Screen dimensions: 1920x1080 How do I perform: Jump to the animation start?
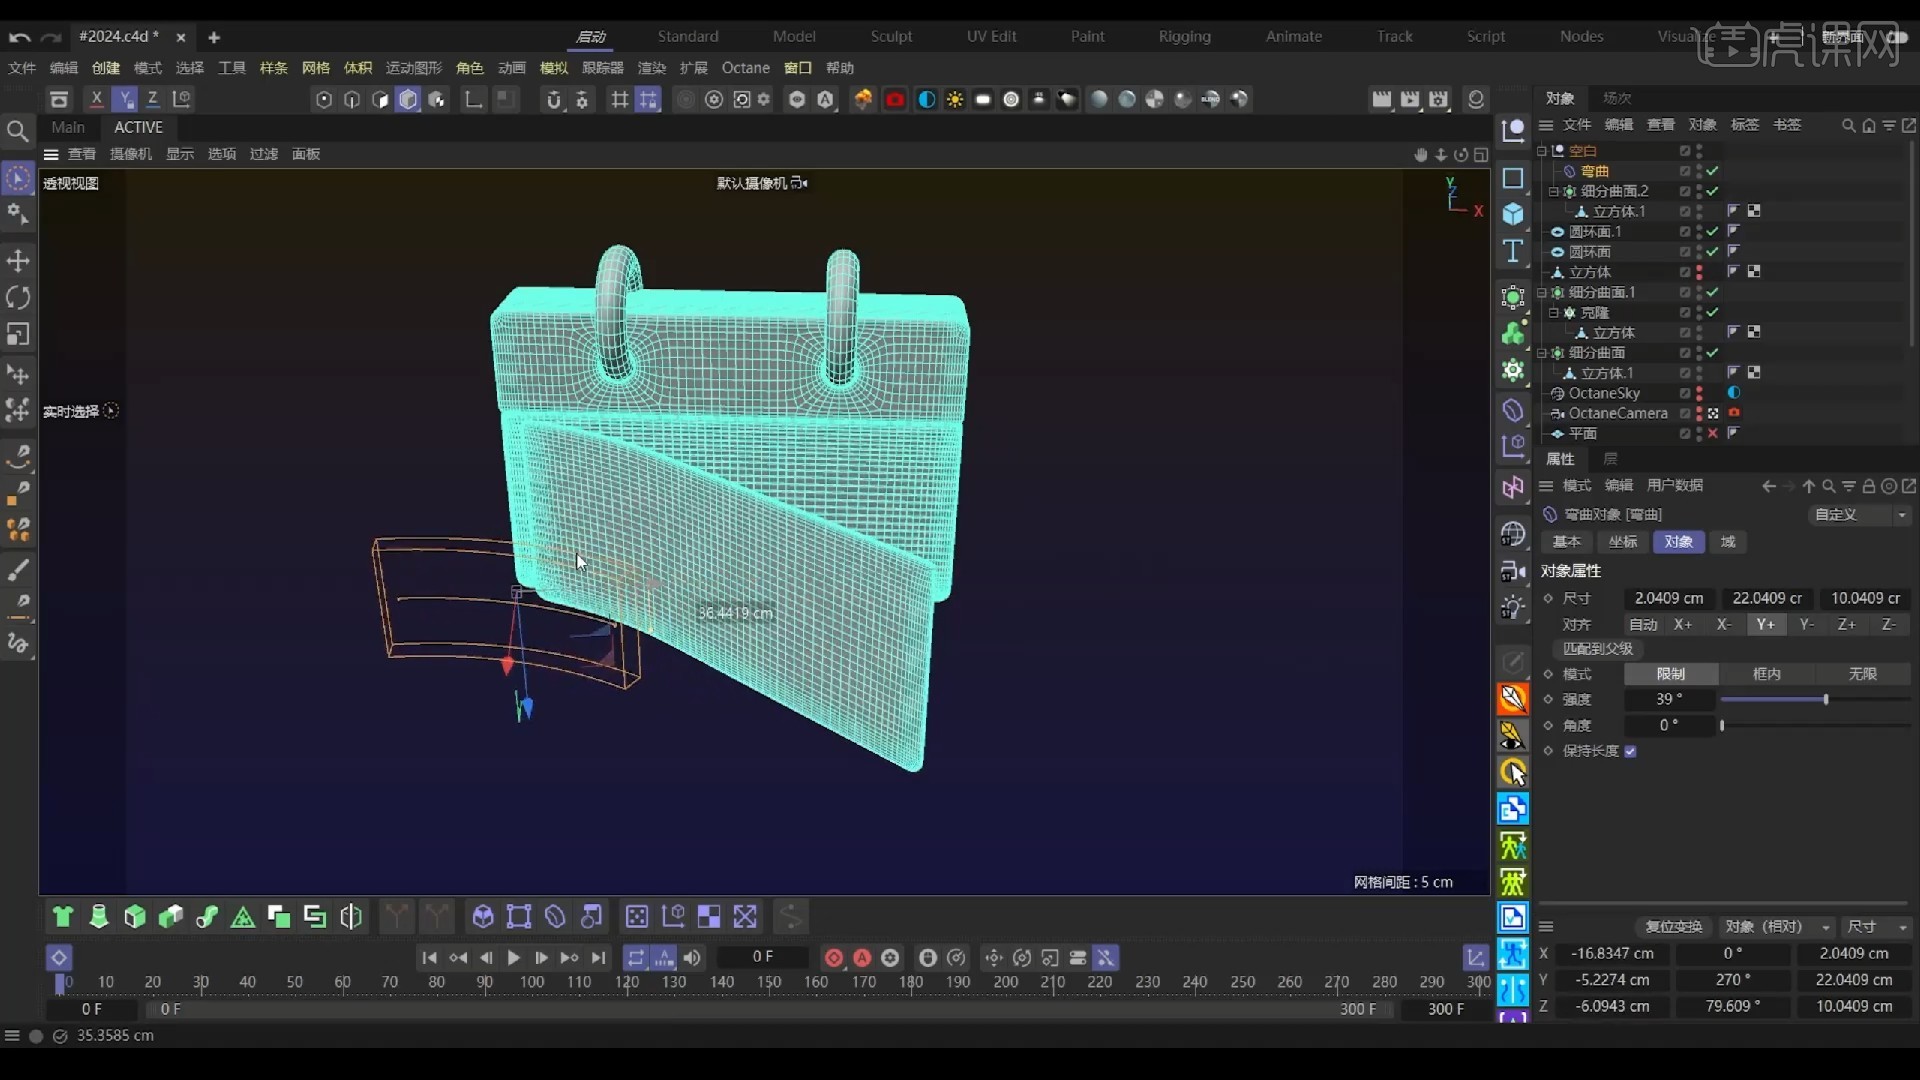click(429, 958)
